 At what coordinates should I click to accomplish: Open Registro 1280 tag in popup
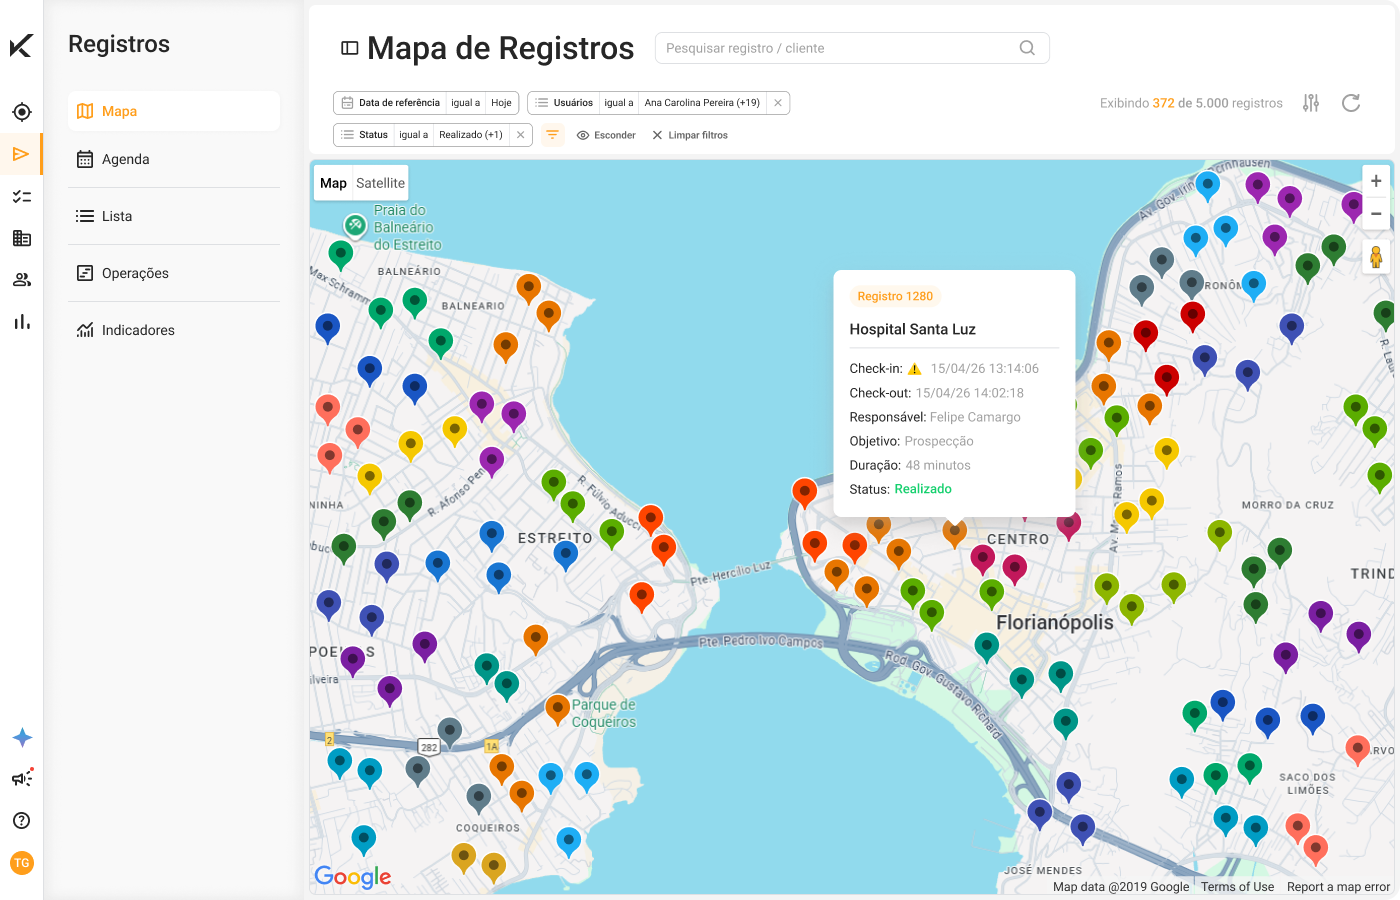pos(895,296)
